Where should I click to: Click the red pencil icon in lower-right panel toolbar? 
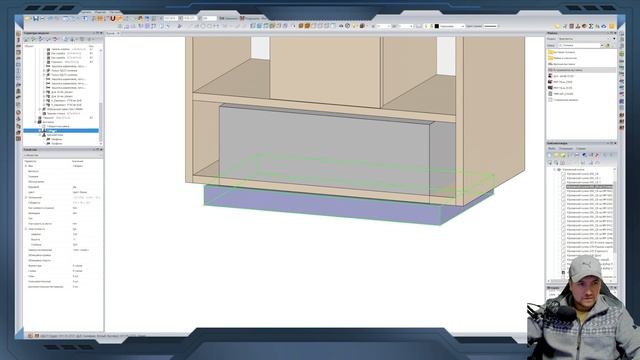(597, 155)
